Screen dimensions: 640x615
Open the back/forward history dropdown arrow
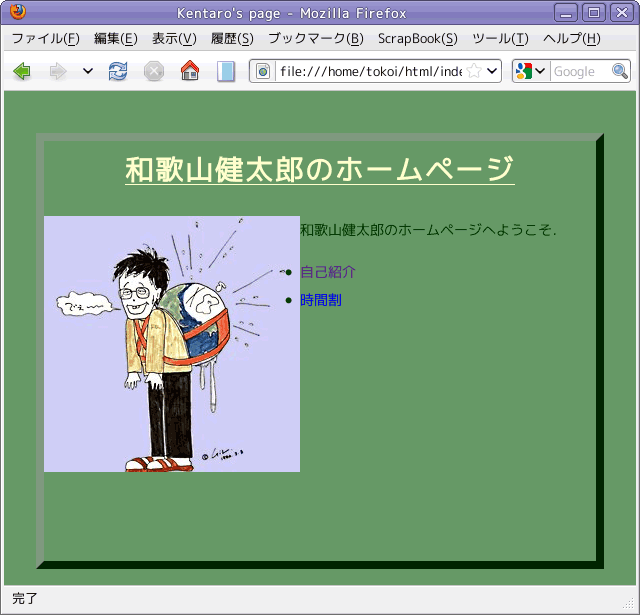88,71
